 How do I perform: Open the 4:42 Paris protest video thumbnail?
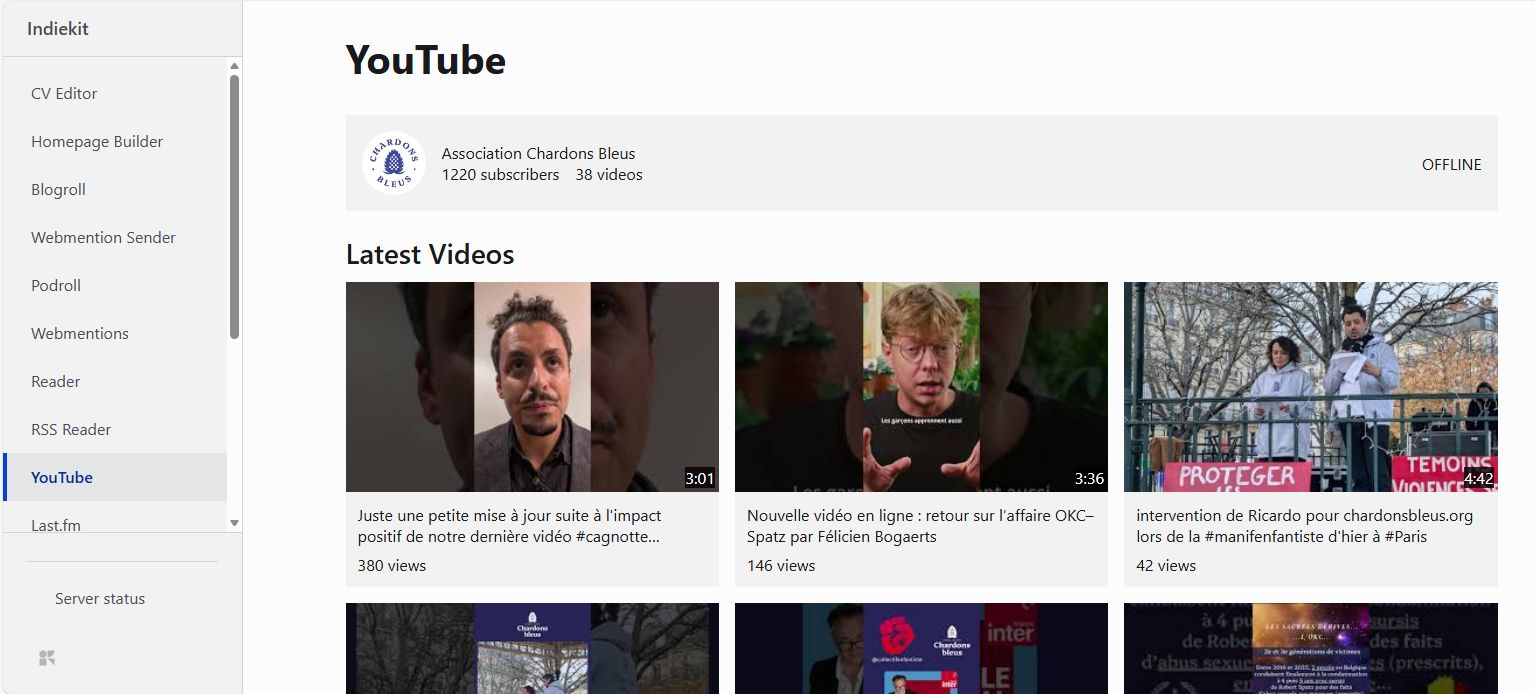[x=1310, y=386]
